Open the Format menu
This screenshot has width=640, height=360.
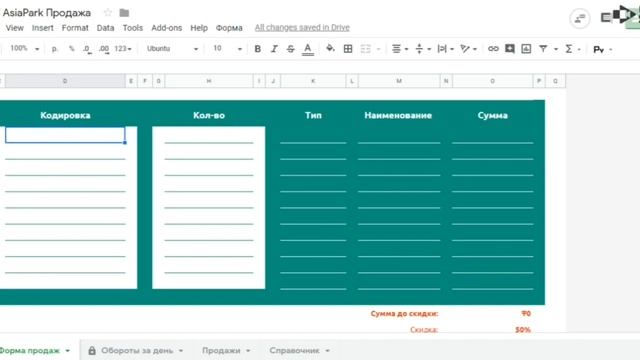click(75, 28)
